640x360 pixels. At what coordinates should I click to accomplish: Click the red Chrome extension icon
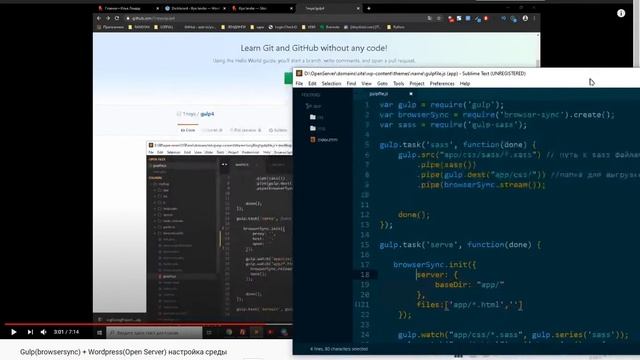click(486, 18)
